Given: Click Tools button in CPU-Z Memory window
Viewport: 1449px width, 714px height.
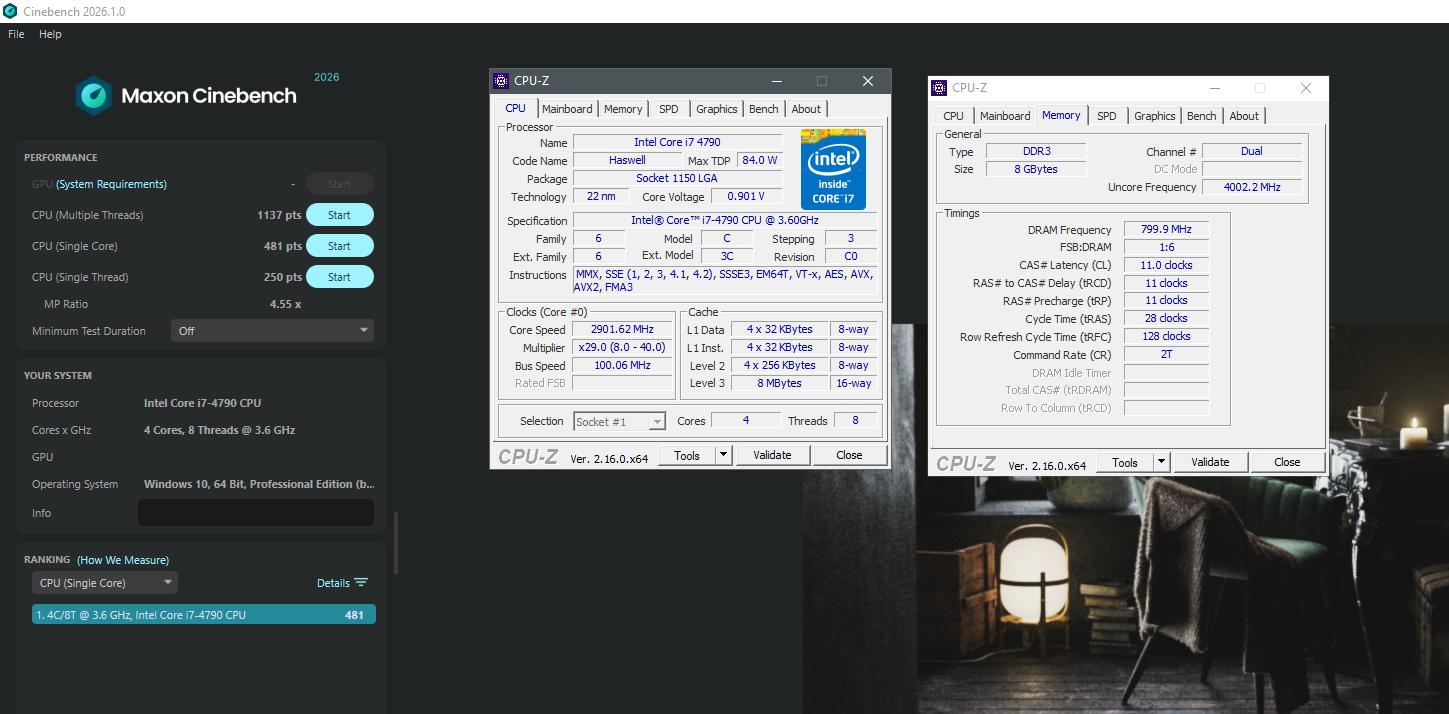Looking at the screenshot, I should pyautogui.click(x=1125, y=462).
